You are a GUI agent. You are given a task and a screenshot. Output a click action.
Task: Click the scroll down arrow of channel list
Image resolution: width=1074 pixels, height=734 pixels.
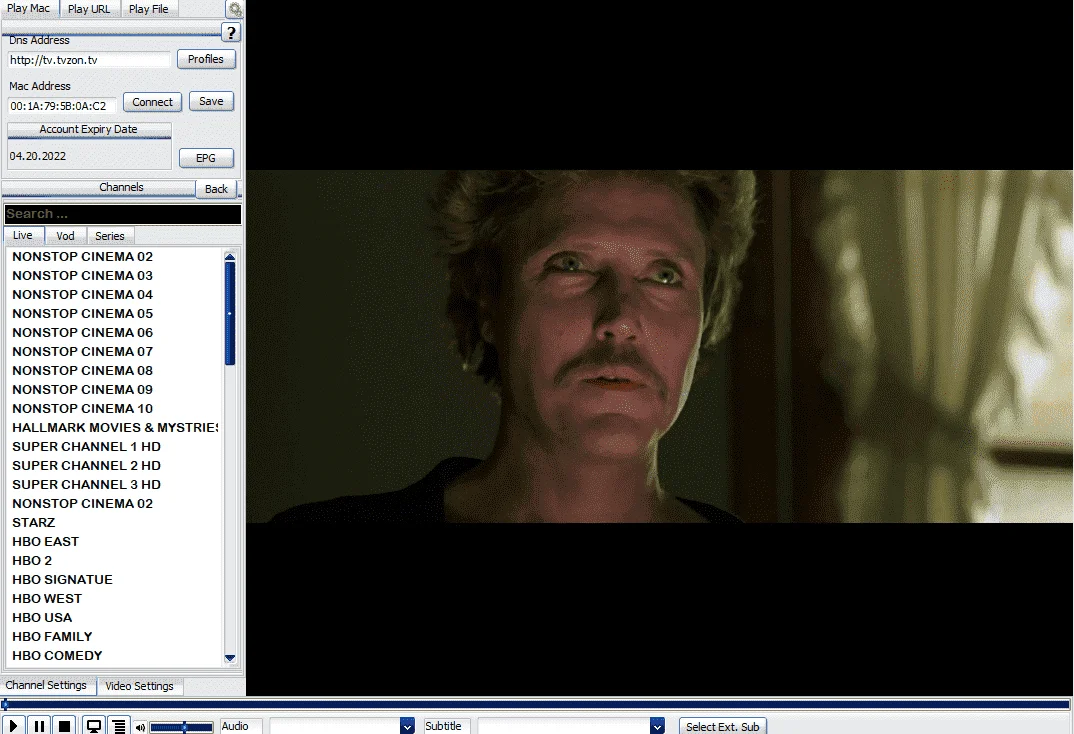point(230,658)
